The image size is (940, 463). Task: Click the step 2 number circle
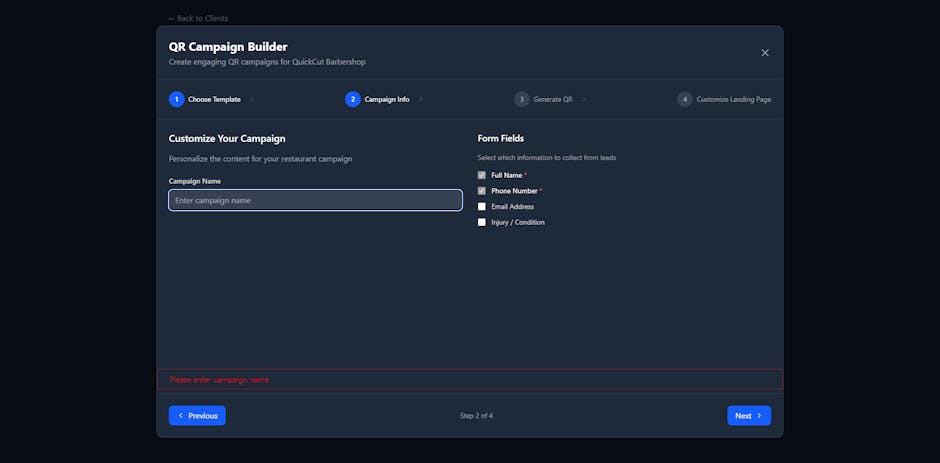(353, 99)
